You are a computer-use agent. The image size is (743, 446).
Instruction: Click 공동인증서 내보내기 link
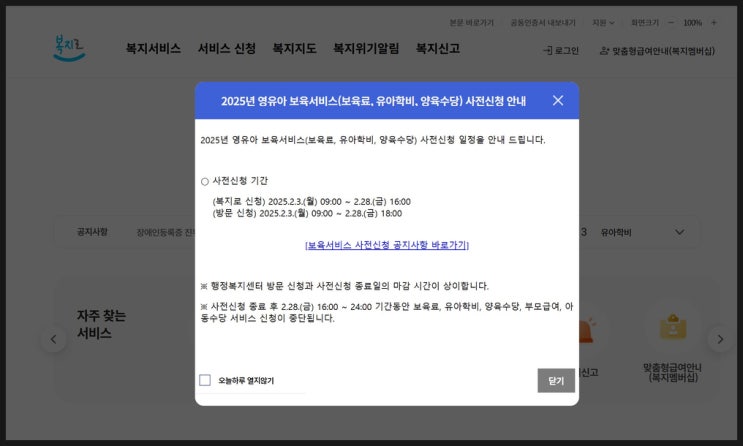click(x=543, y=23)
